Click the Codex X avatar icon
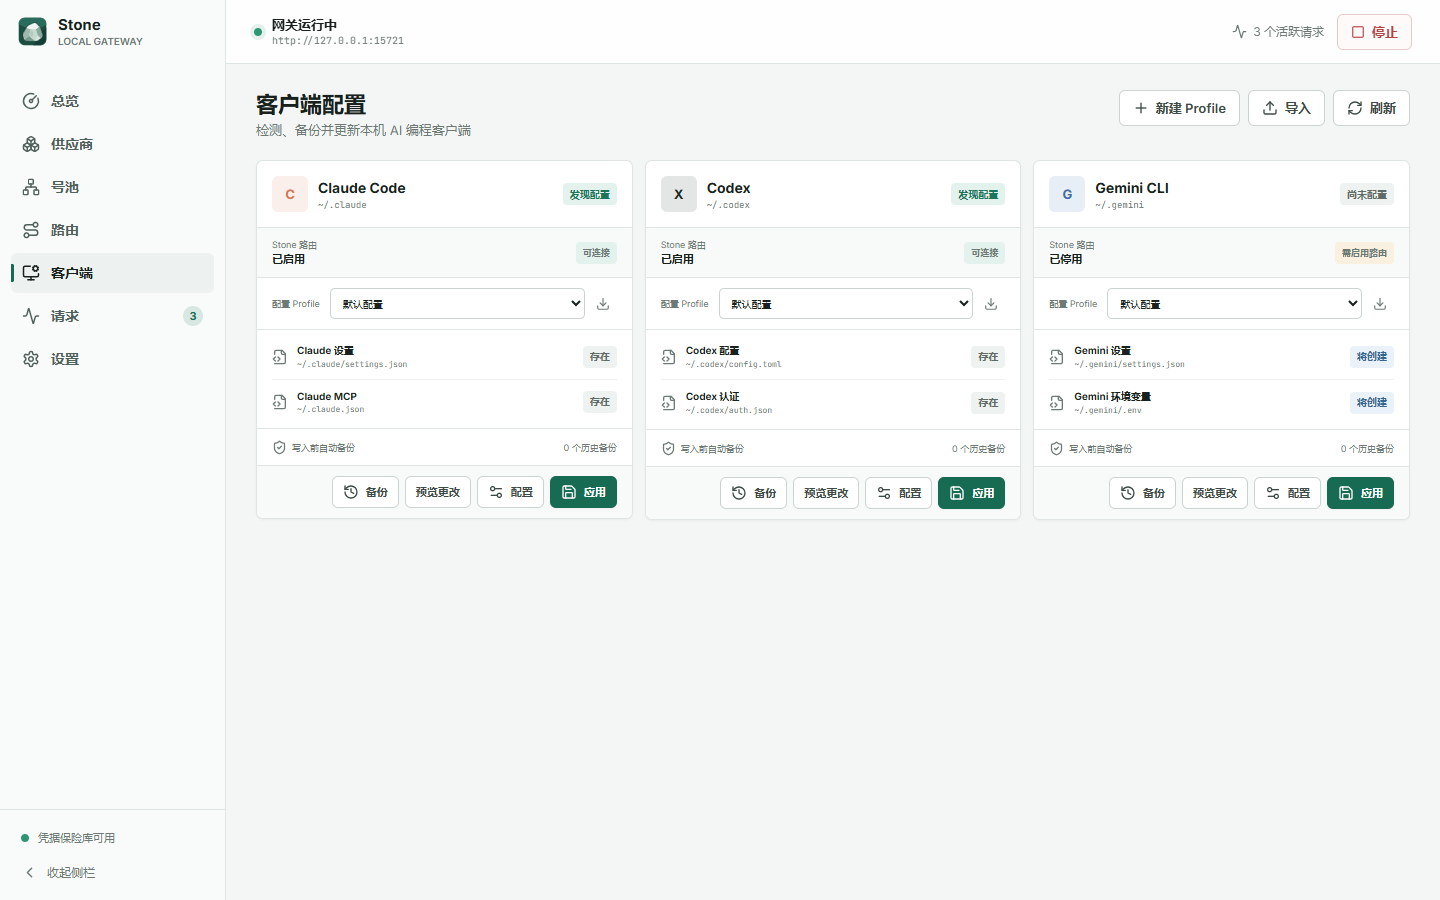This screenshot has height=900, width=1440. 679,194
